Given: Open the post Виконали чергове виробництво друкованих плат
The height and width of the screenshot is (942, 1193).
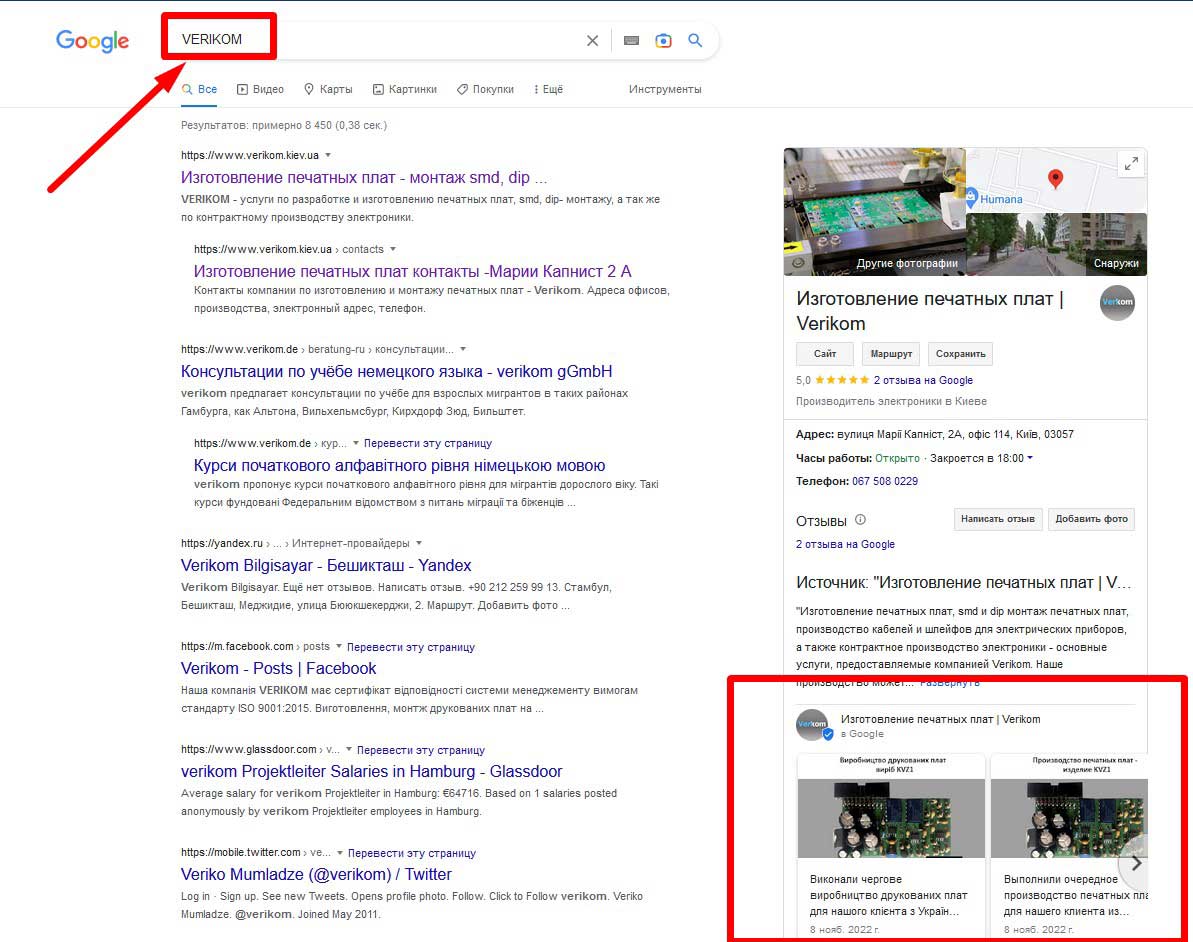Looking at the screenshot, I should coord(891,845).
